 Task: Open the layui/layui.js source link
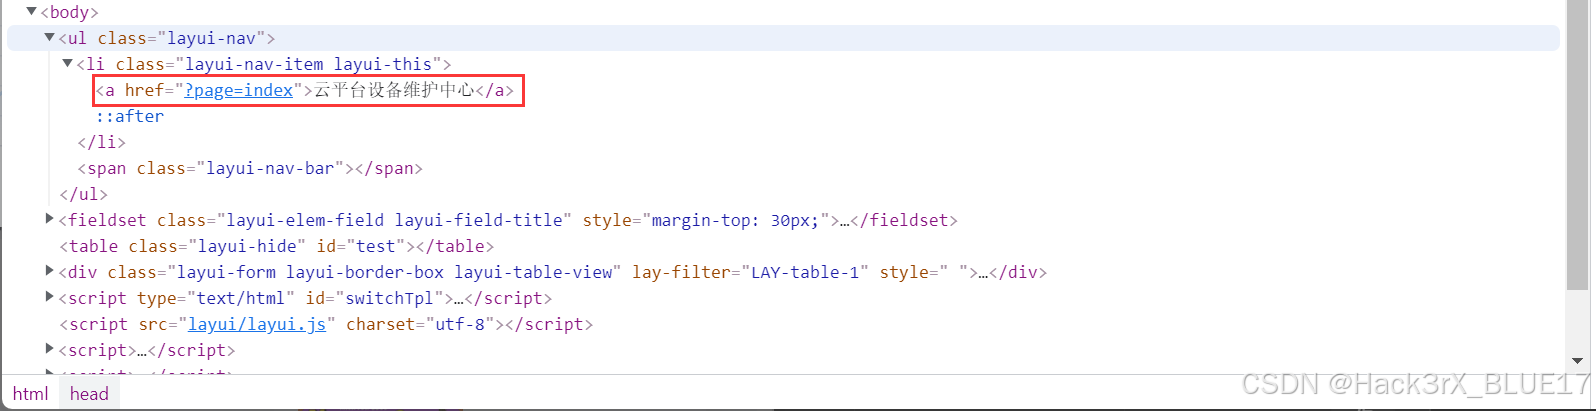click(x=257, y=324)
